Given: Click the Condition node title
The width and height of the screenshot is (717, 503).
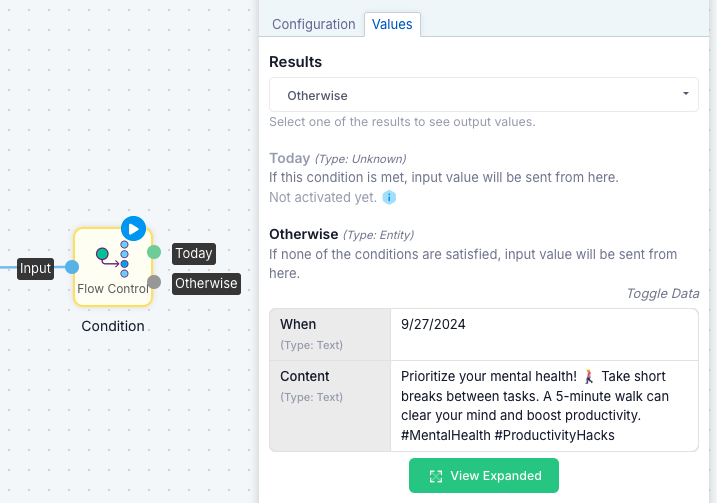Looking at the screenshot, I should coord(113,326).
